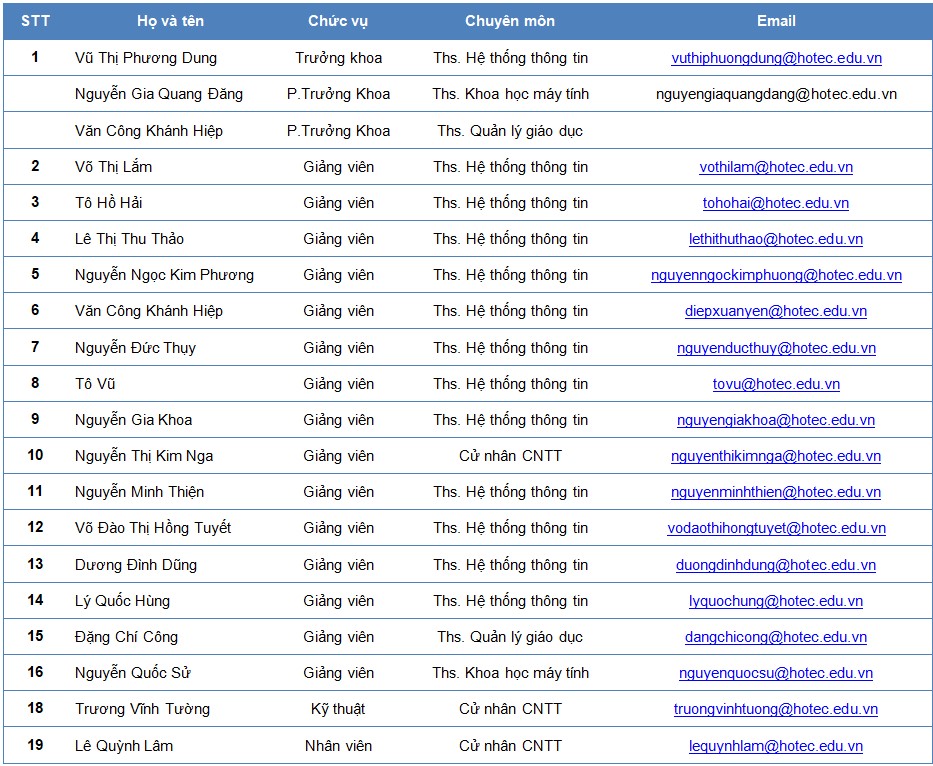
Task: Open the lyquochung@hotec.edu.vn email link
Action: pyautogui.click(x=776, y=601)
